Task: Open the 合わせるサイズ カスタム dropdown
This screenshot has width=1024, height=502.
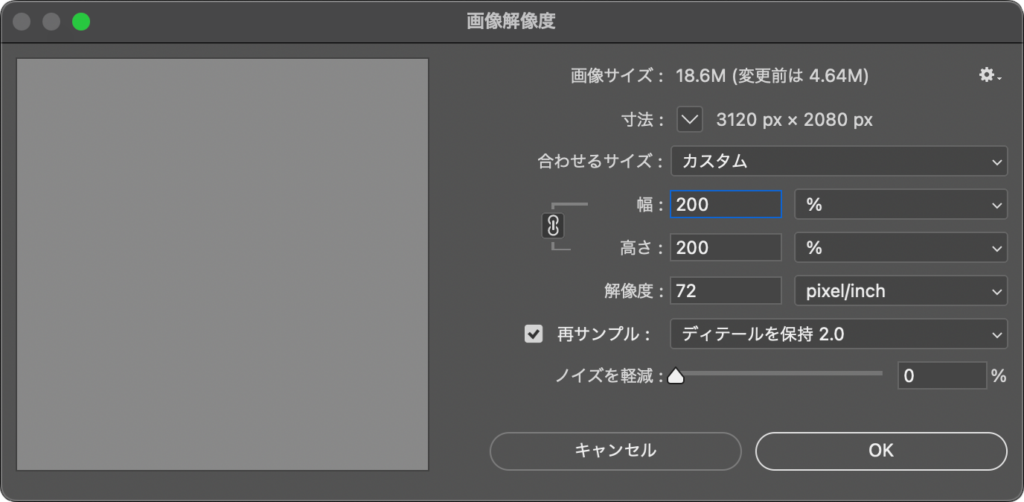Action: click(x=839, y=161)
